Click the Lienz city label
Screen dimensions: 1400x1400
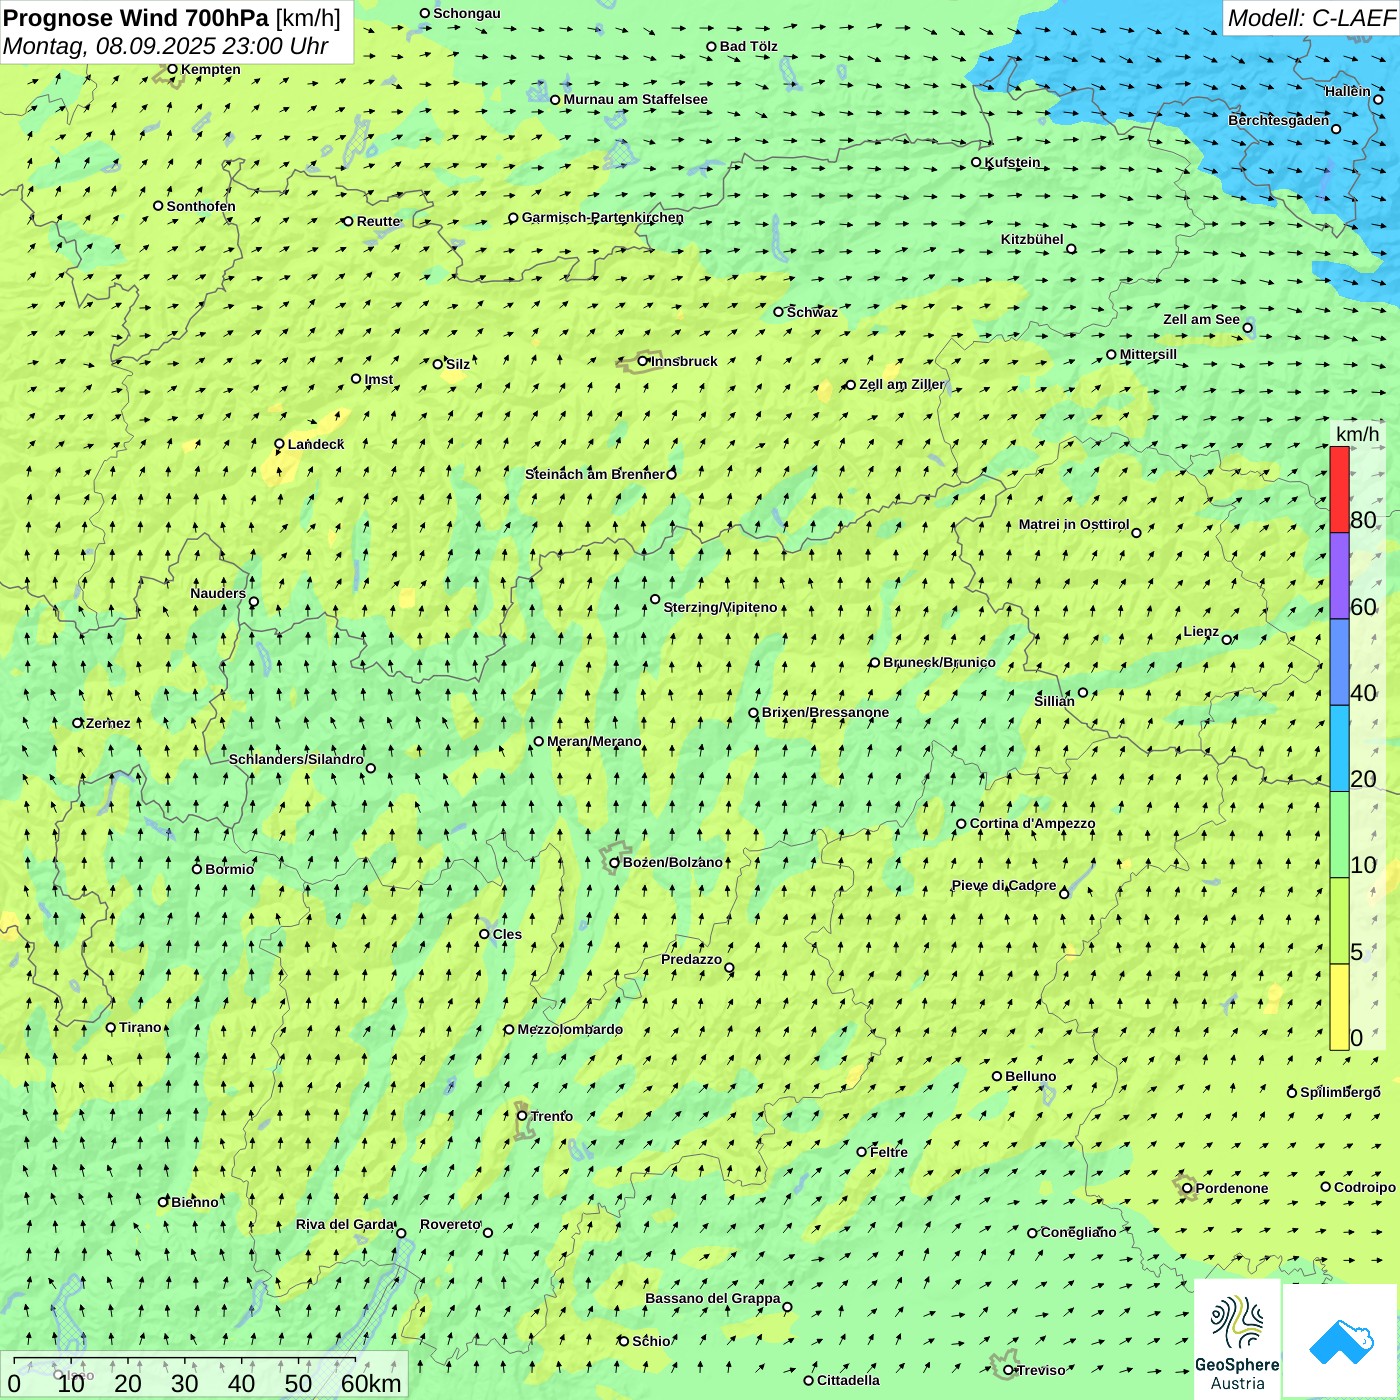1201,631
